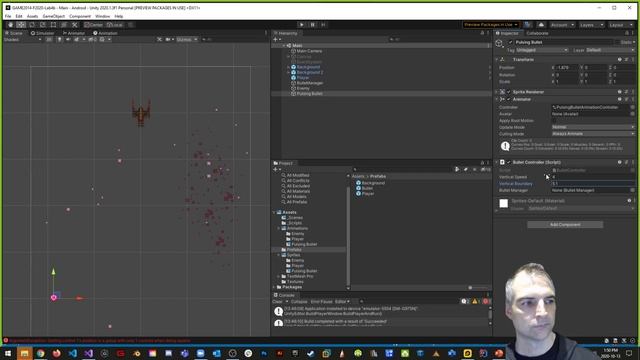Viewport: 640px width, 360px height.
Task: Collapse the Transform component
Action: 497,60
